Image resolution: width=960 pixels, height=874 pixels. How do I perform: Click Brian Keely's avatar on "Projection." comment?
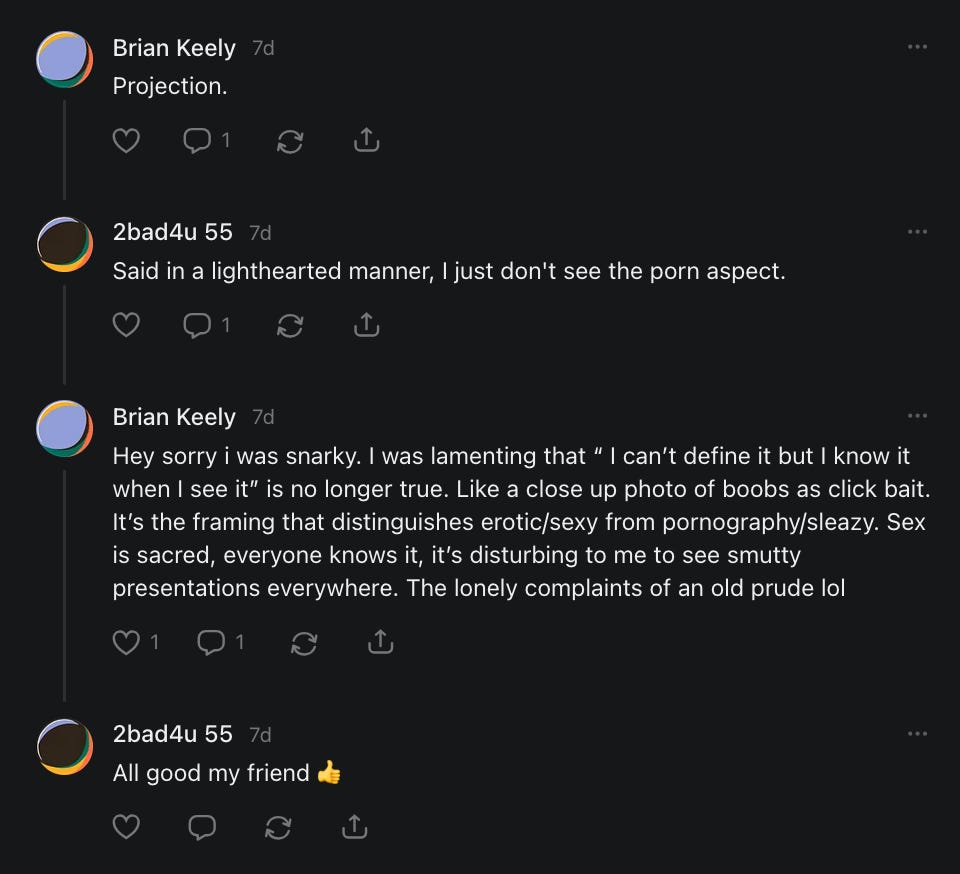65,60
